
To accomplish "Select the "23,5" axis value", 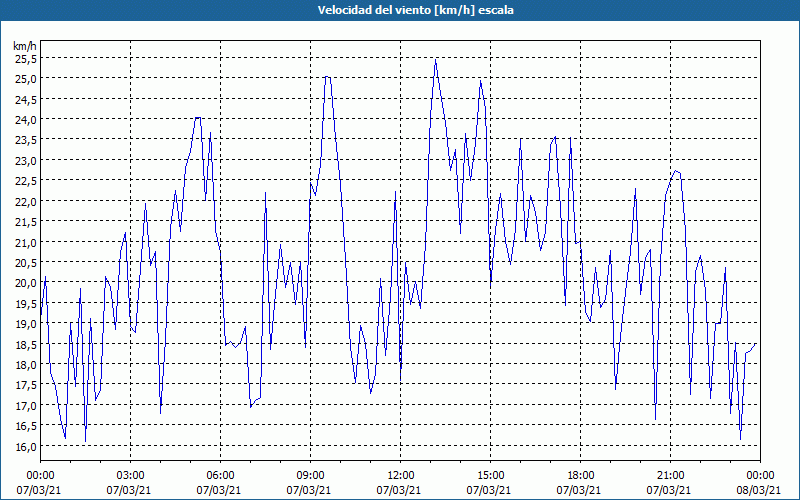I will [x=25, y=141].
